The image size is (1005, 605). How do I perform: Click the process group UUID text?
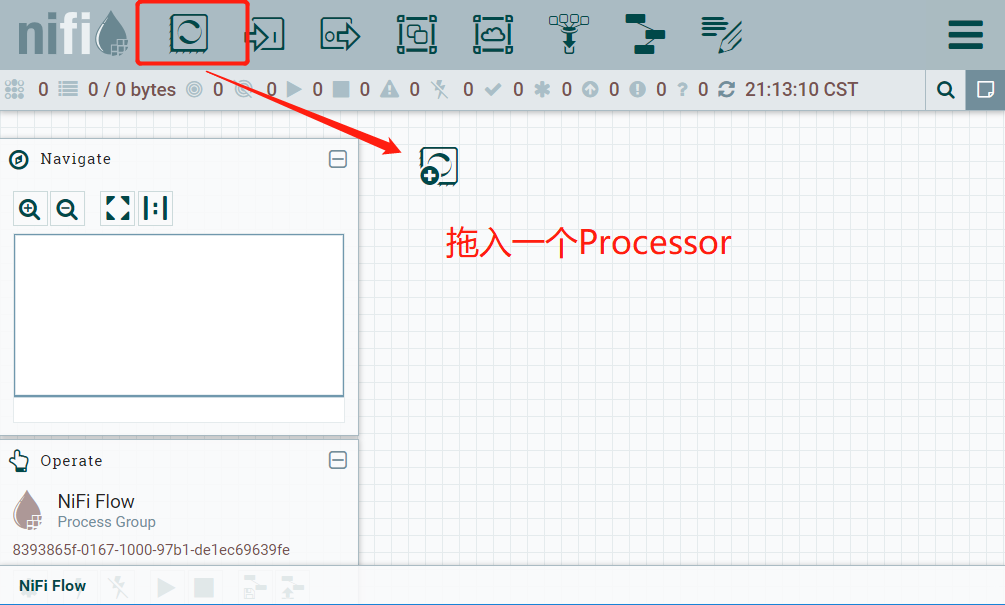click(151, 550)
